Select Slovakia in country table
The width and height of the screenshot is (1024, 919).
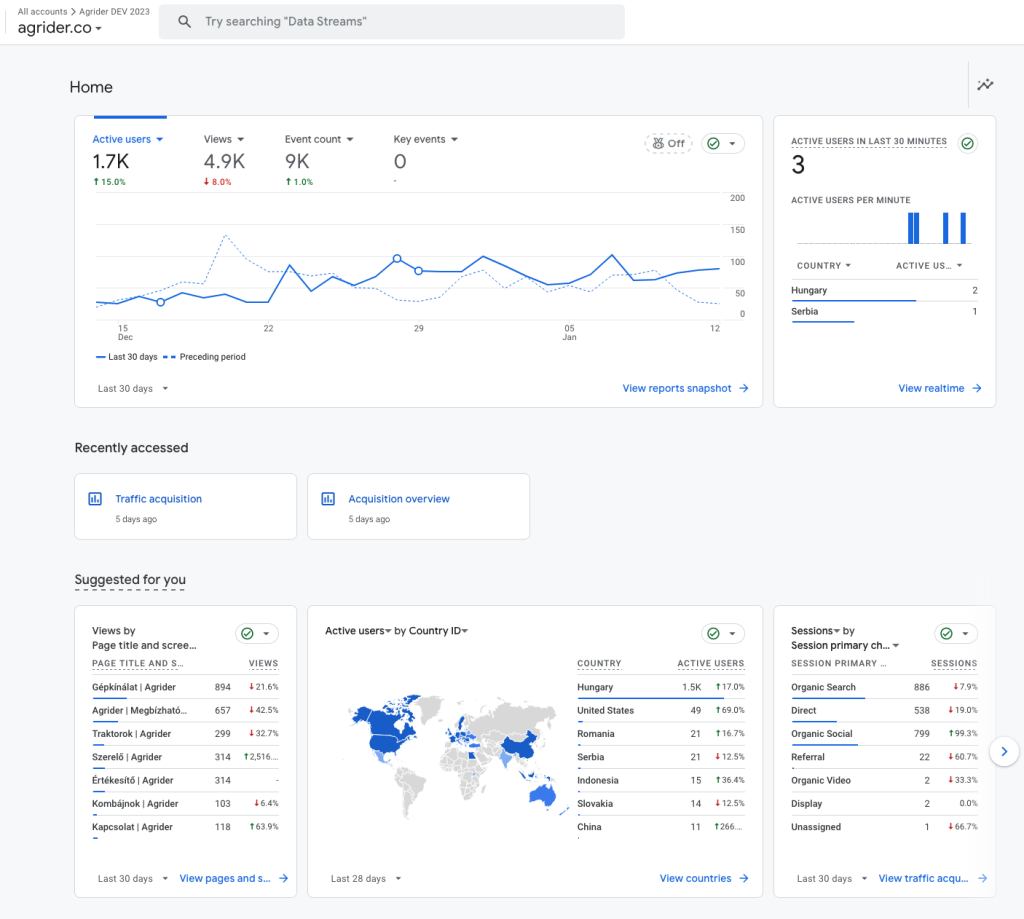point(661,803)
